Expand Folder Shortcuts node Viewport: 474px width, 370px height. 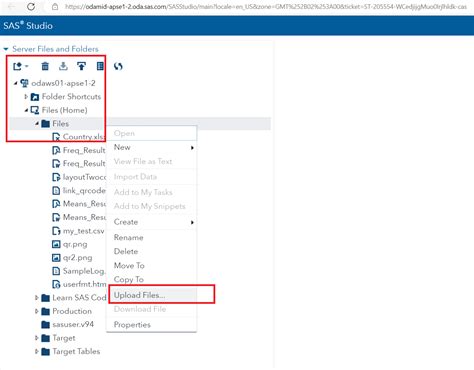point(26,97)
